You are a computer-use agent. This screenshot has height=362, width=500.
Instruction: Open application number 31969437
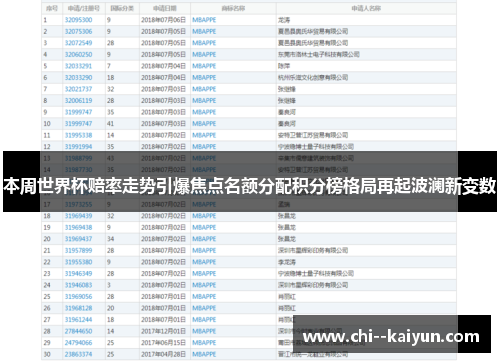78,239
